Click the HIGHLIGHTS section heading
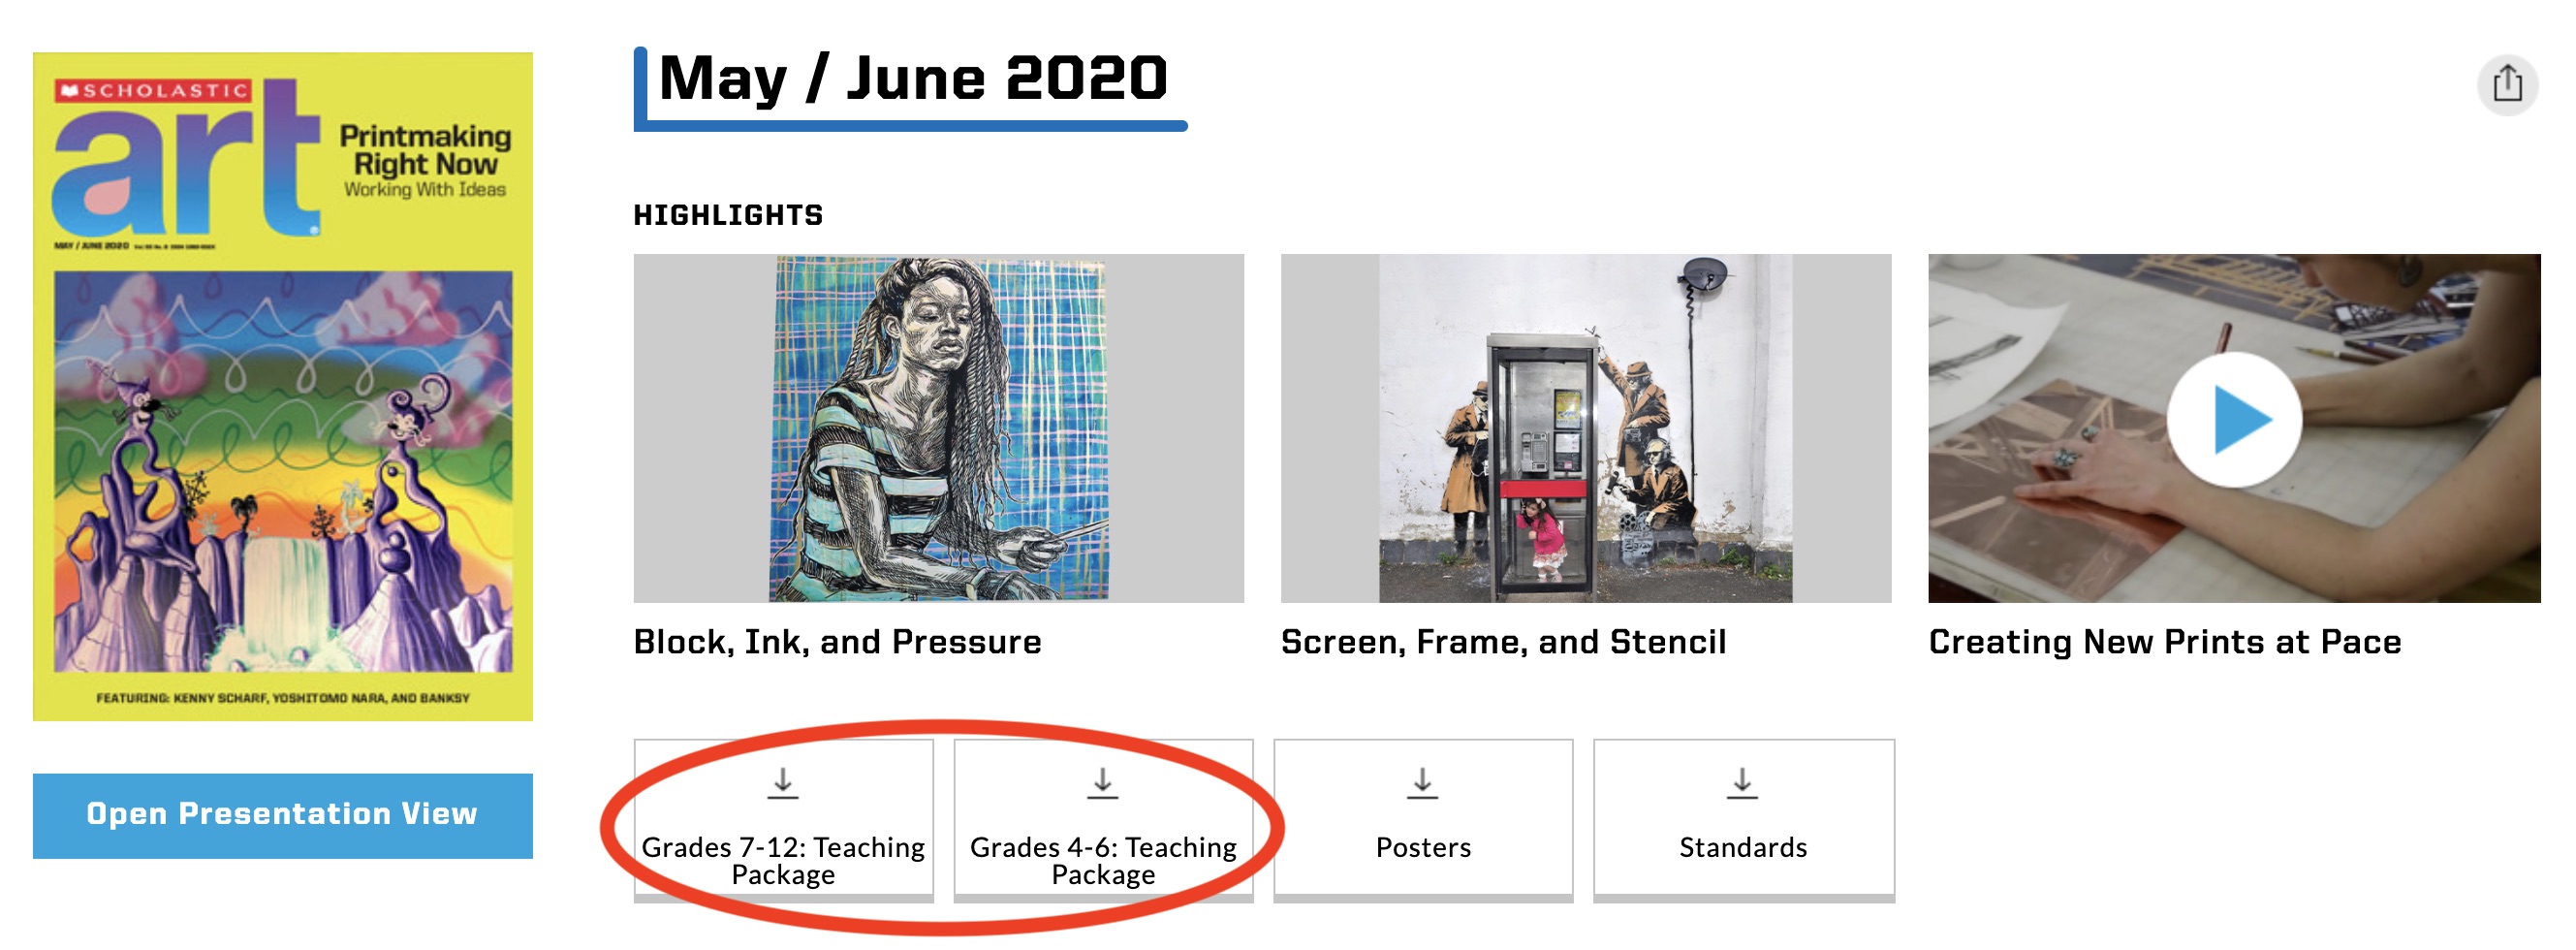Screen dimensions: 2576x950 (x=728, y=215)
